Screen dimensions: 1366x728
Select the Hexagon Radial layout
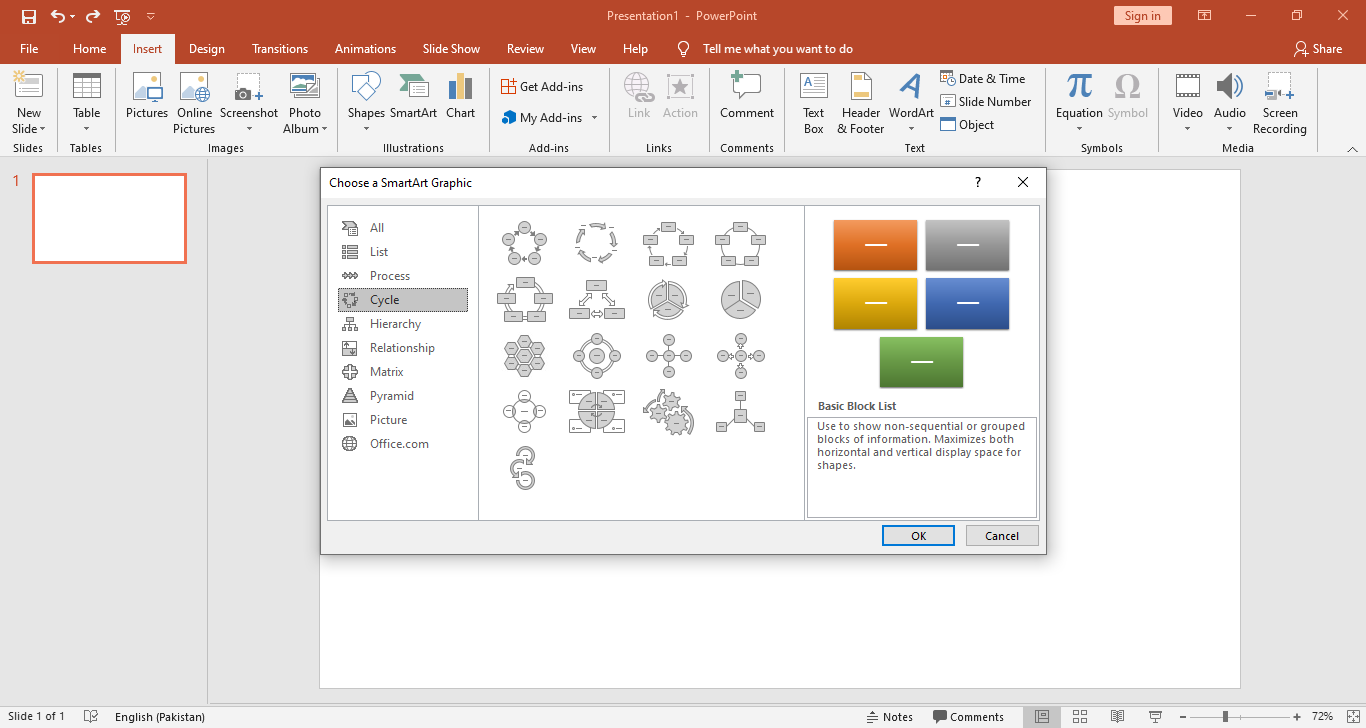(x=524, y=355)
